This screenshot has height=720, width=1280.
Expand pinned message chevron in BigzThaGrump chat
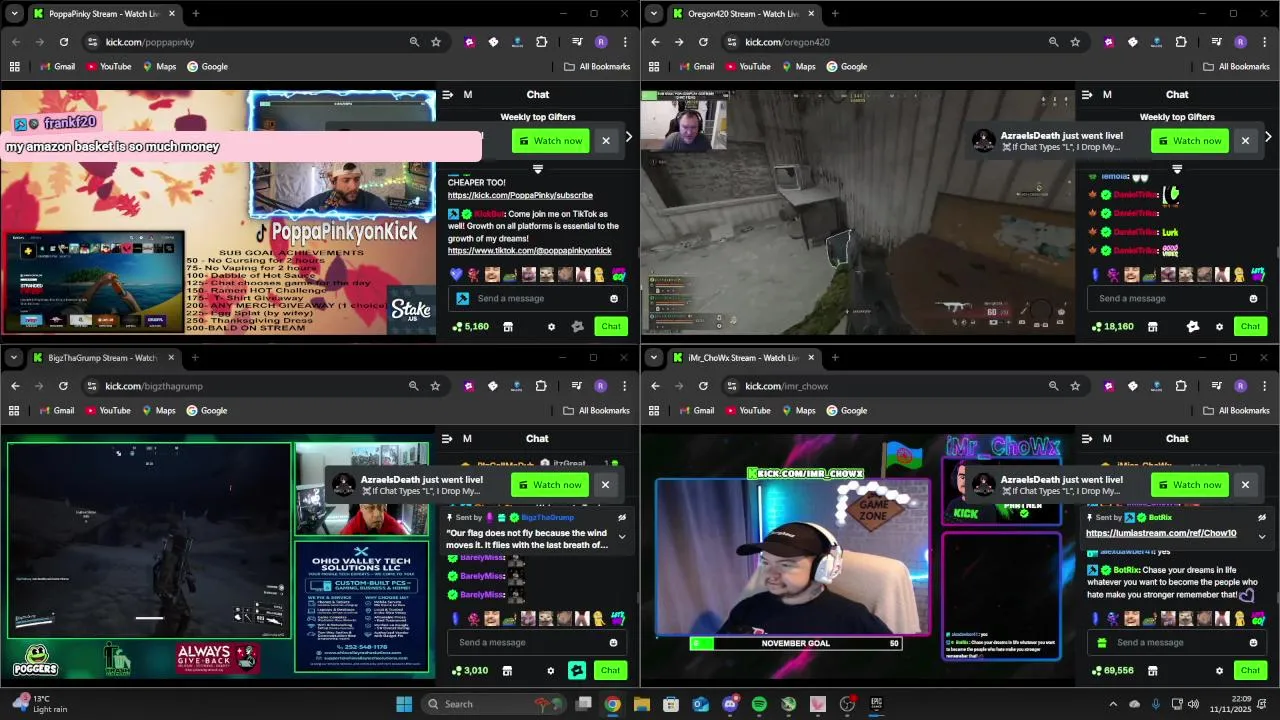621,537
